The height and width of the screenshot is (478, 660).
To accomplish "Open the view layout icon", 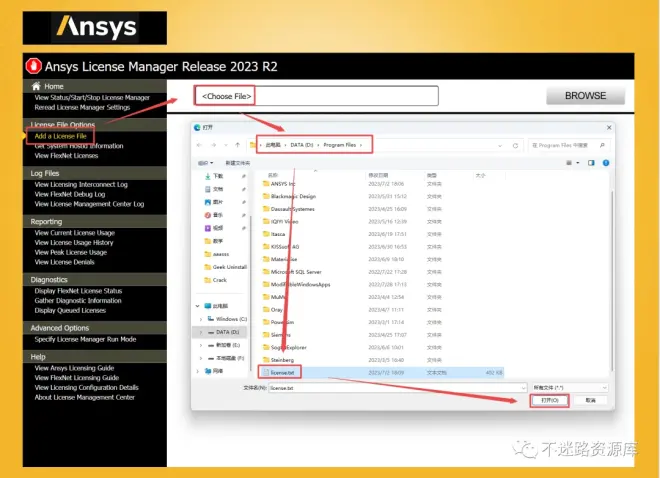I will click(569, 163).
